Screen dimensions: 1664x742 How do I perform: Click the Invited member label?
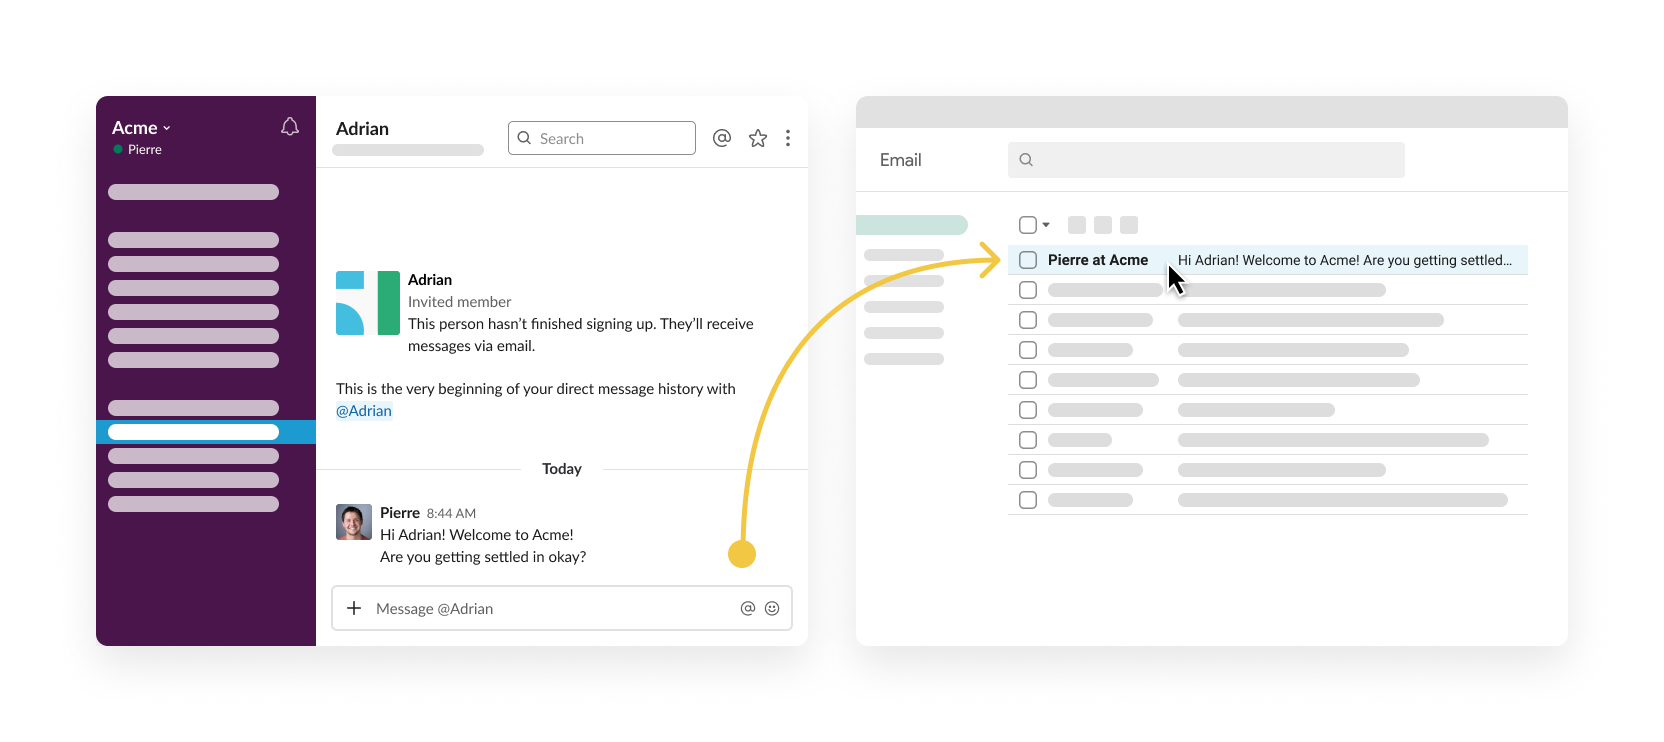click(x=459, y=302)
